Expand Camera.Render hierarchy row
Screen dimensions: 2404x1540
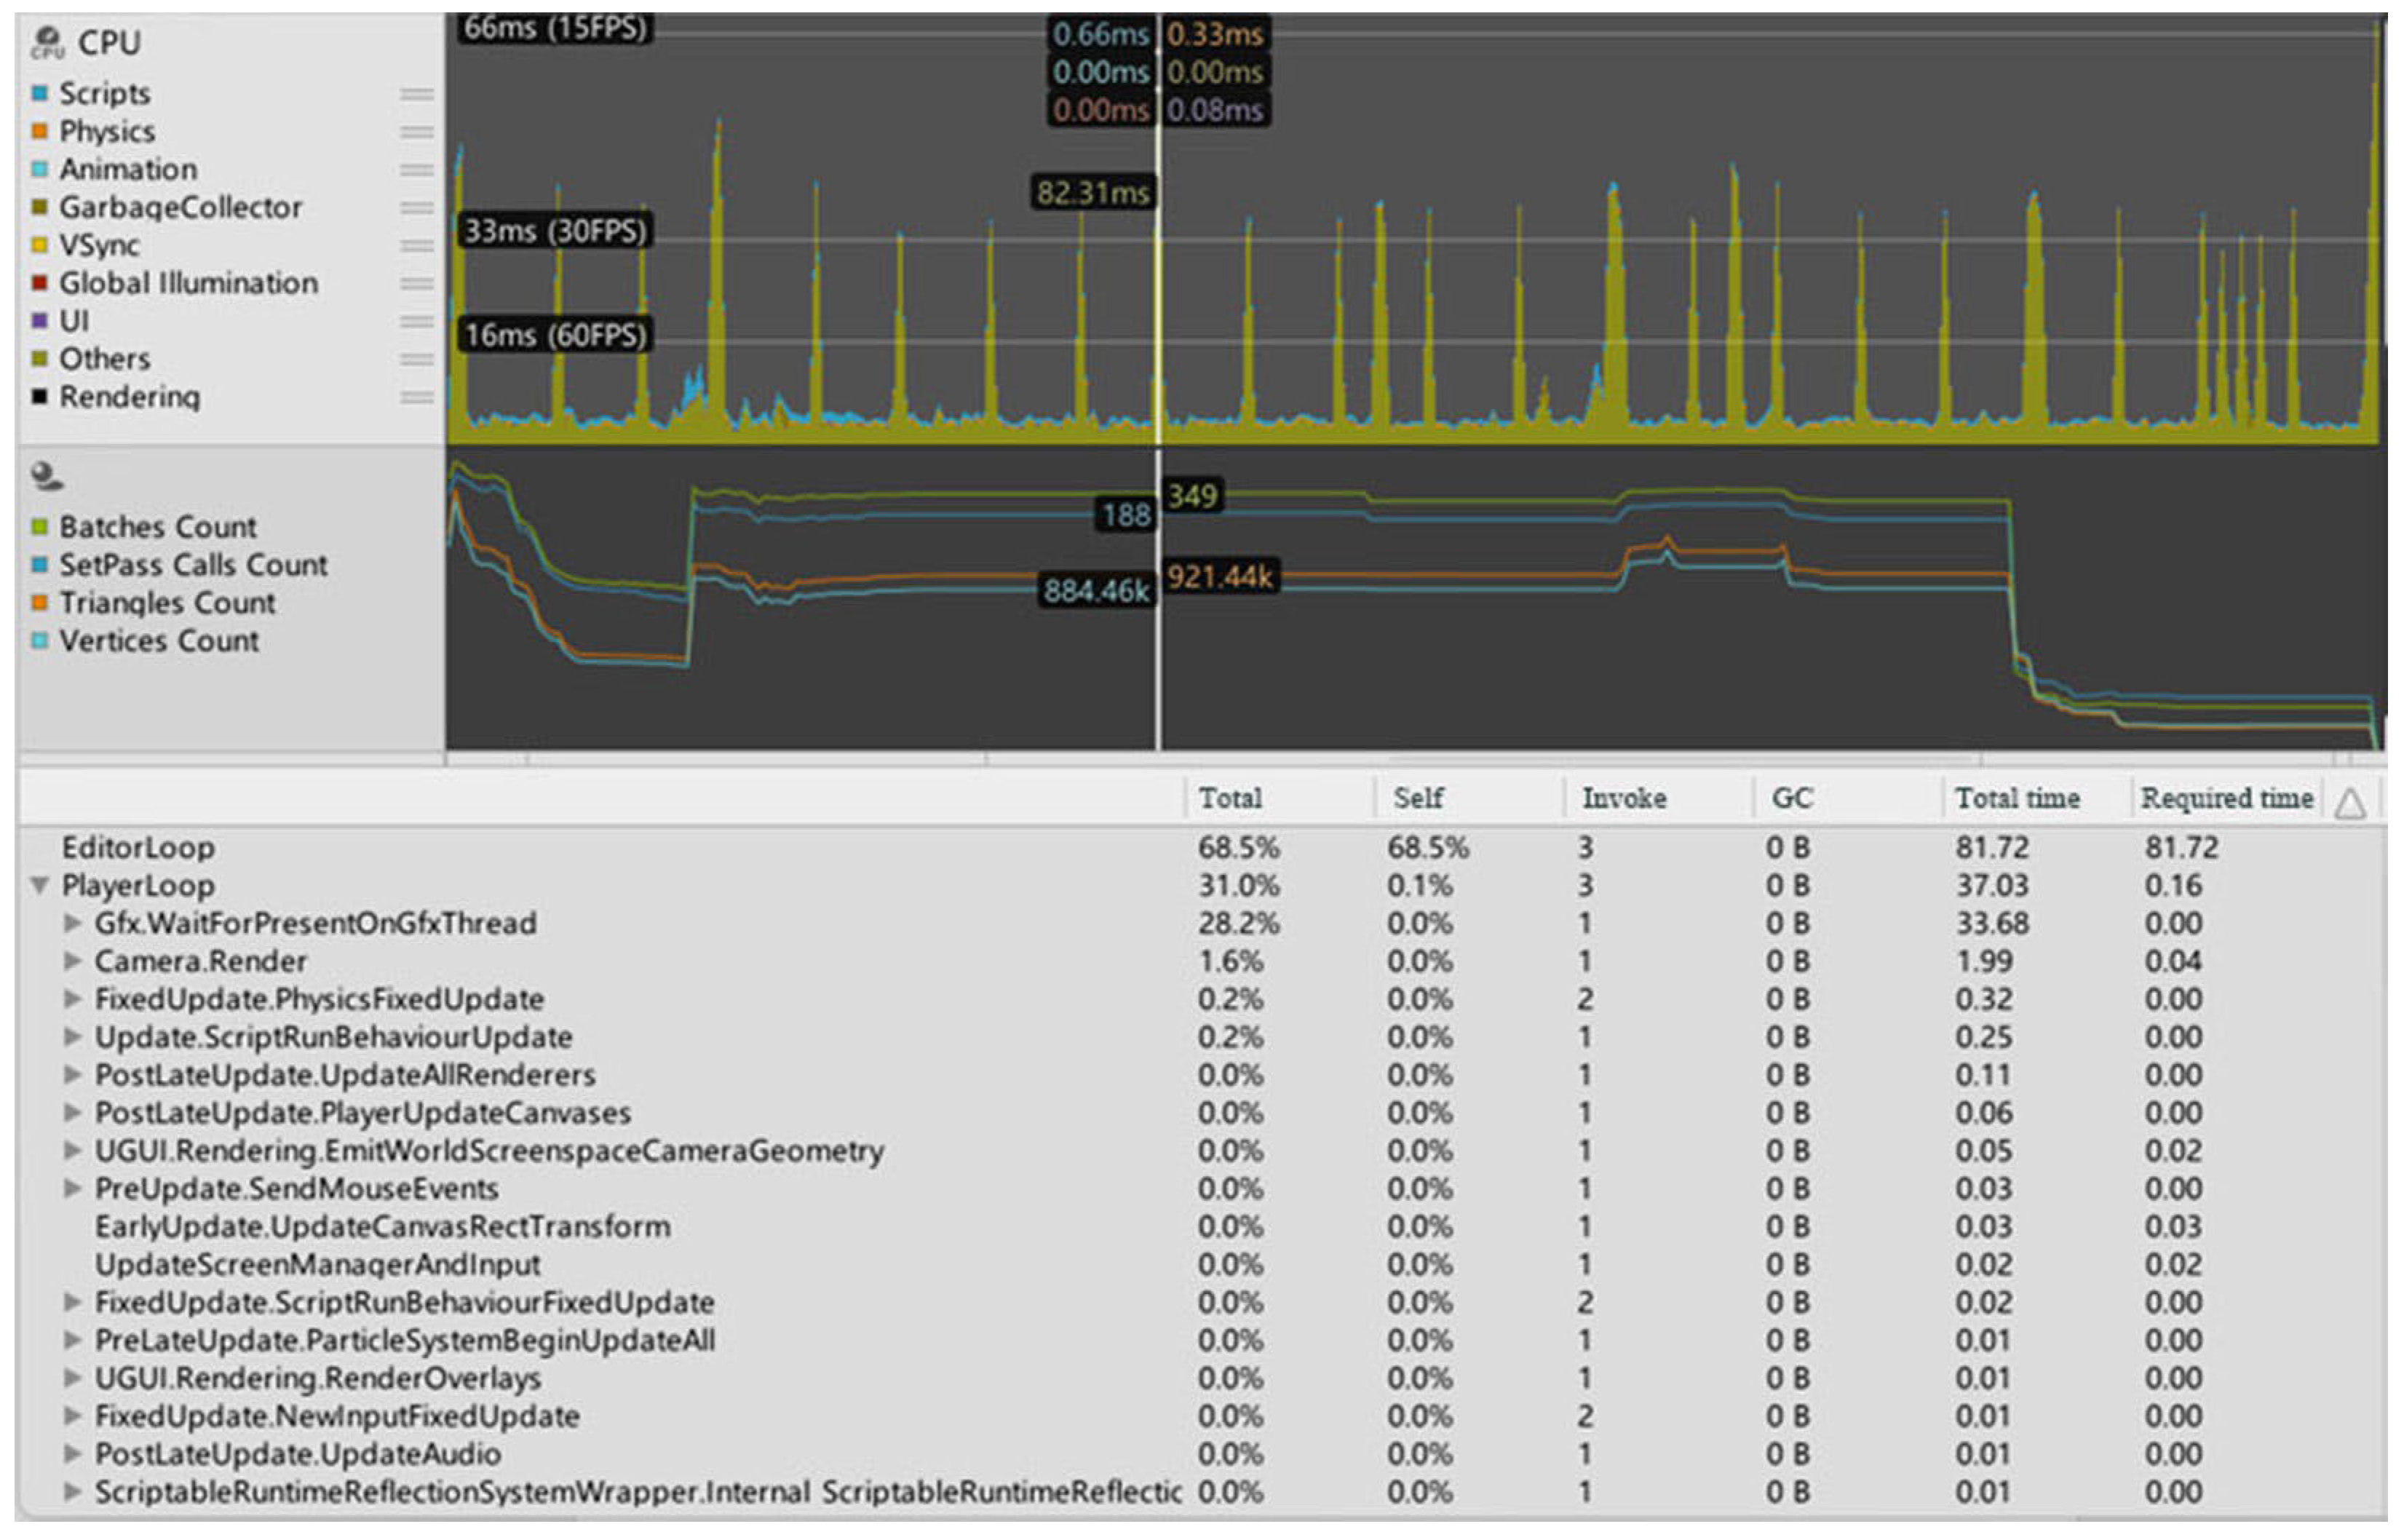point(72,962)
